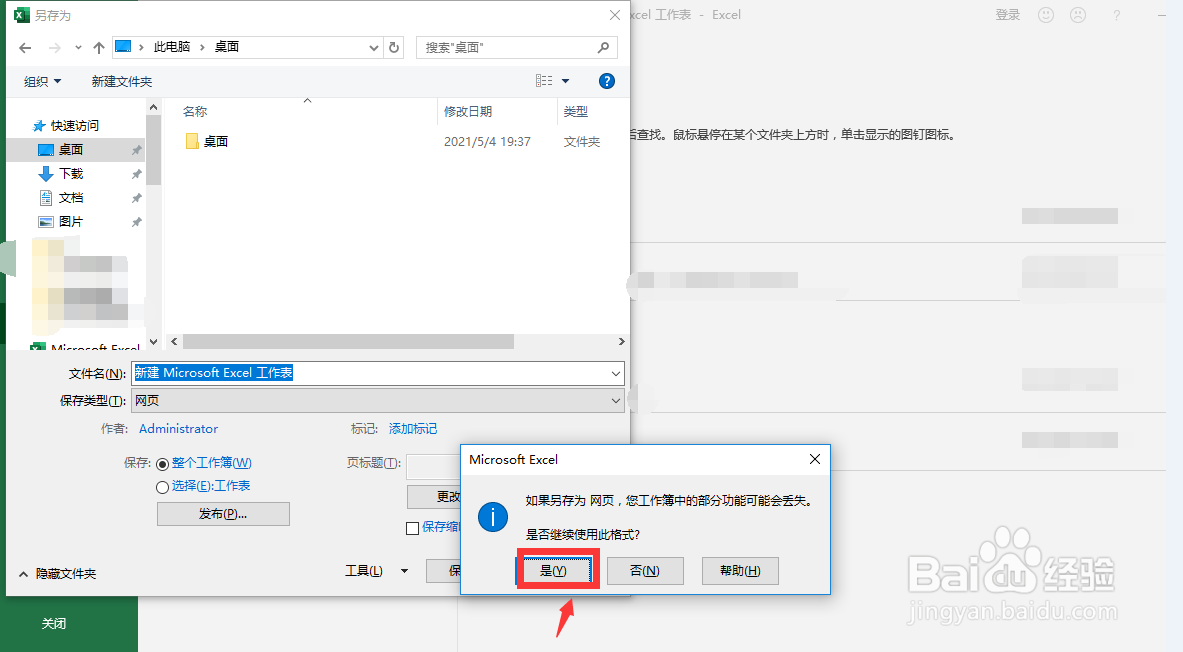Collapse Hide Folders expander
The width and height of the screenshot is (1183, 652).
pos(57,574)
